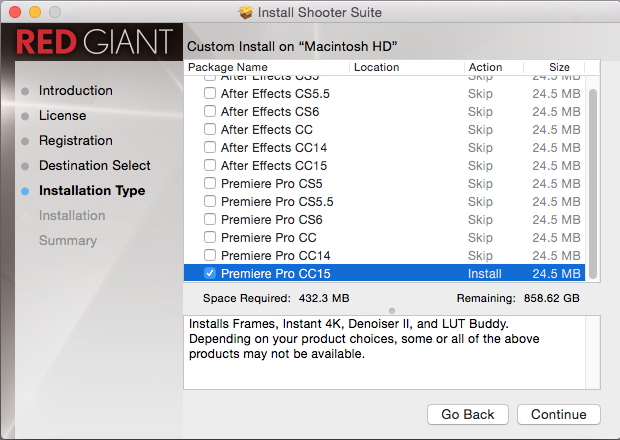Image resolution: width=620 pixels, height=440 pixels.
Task: Toggle the Premiere Pro CC checkbox
Action: click(x=210, y=237)
